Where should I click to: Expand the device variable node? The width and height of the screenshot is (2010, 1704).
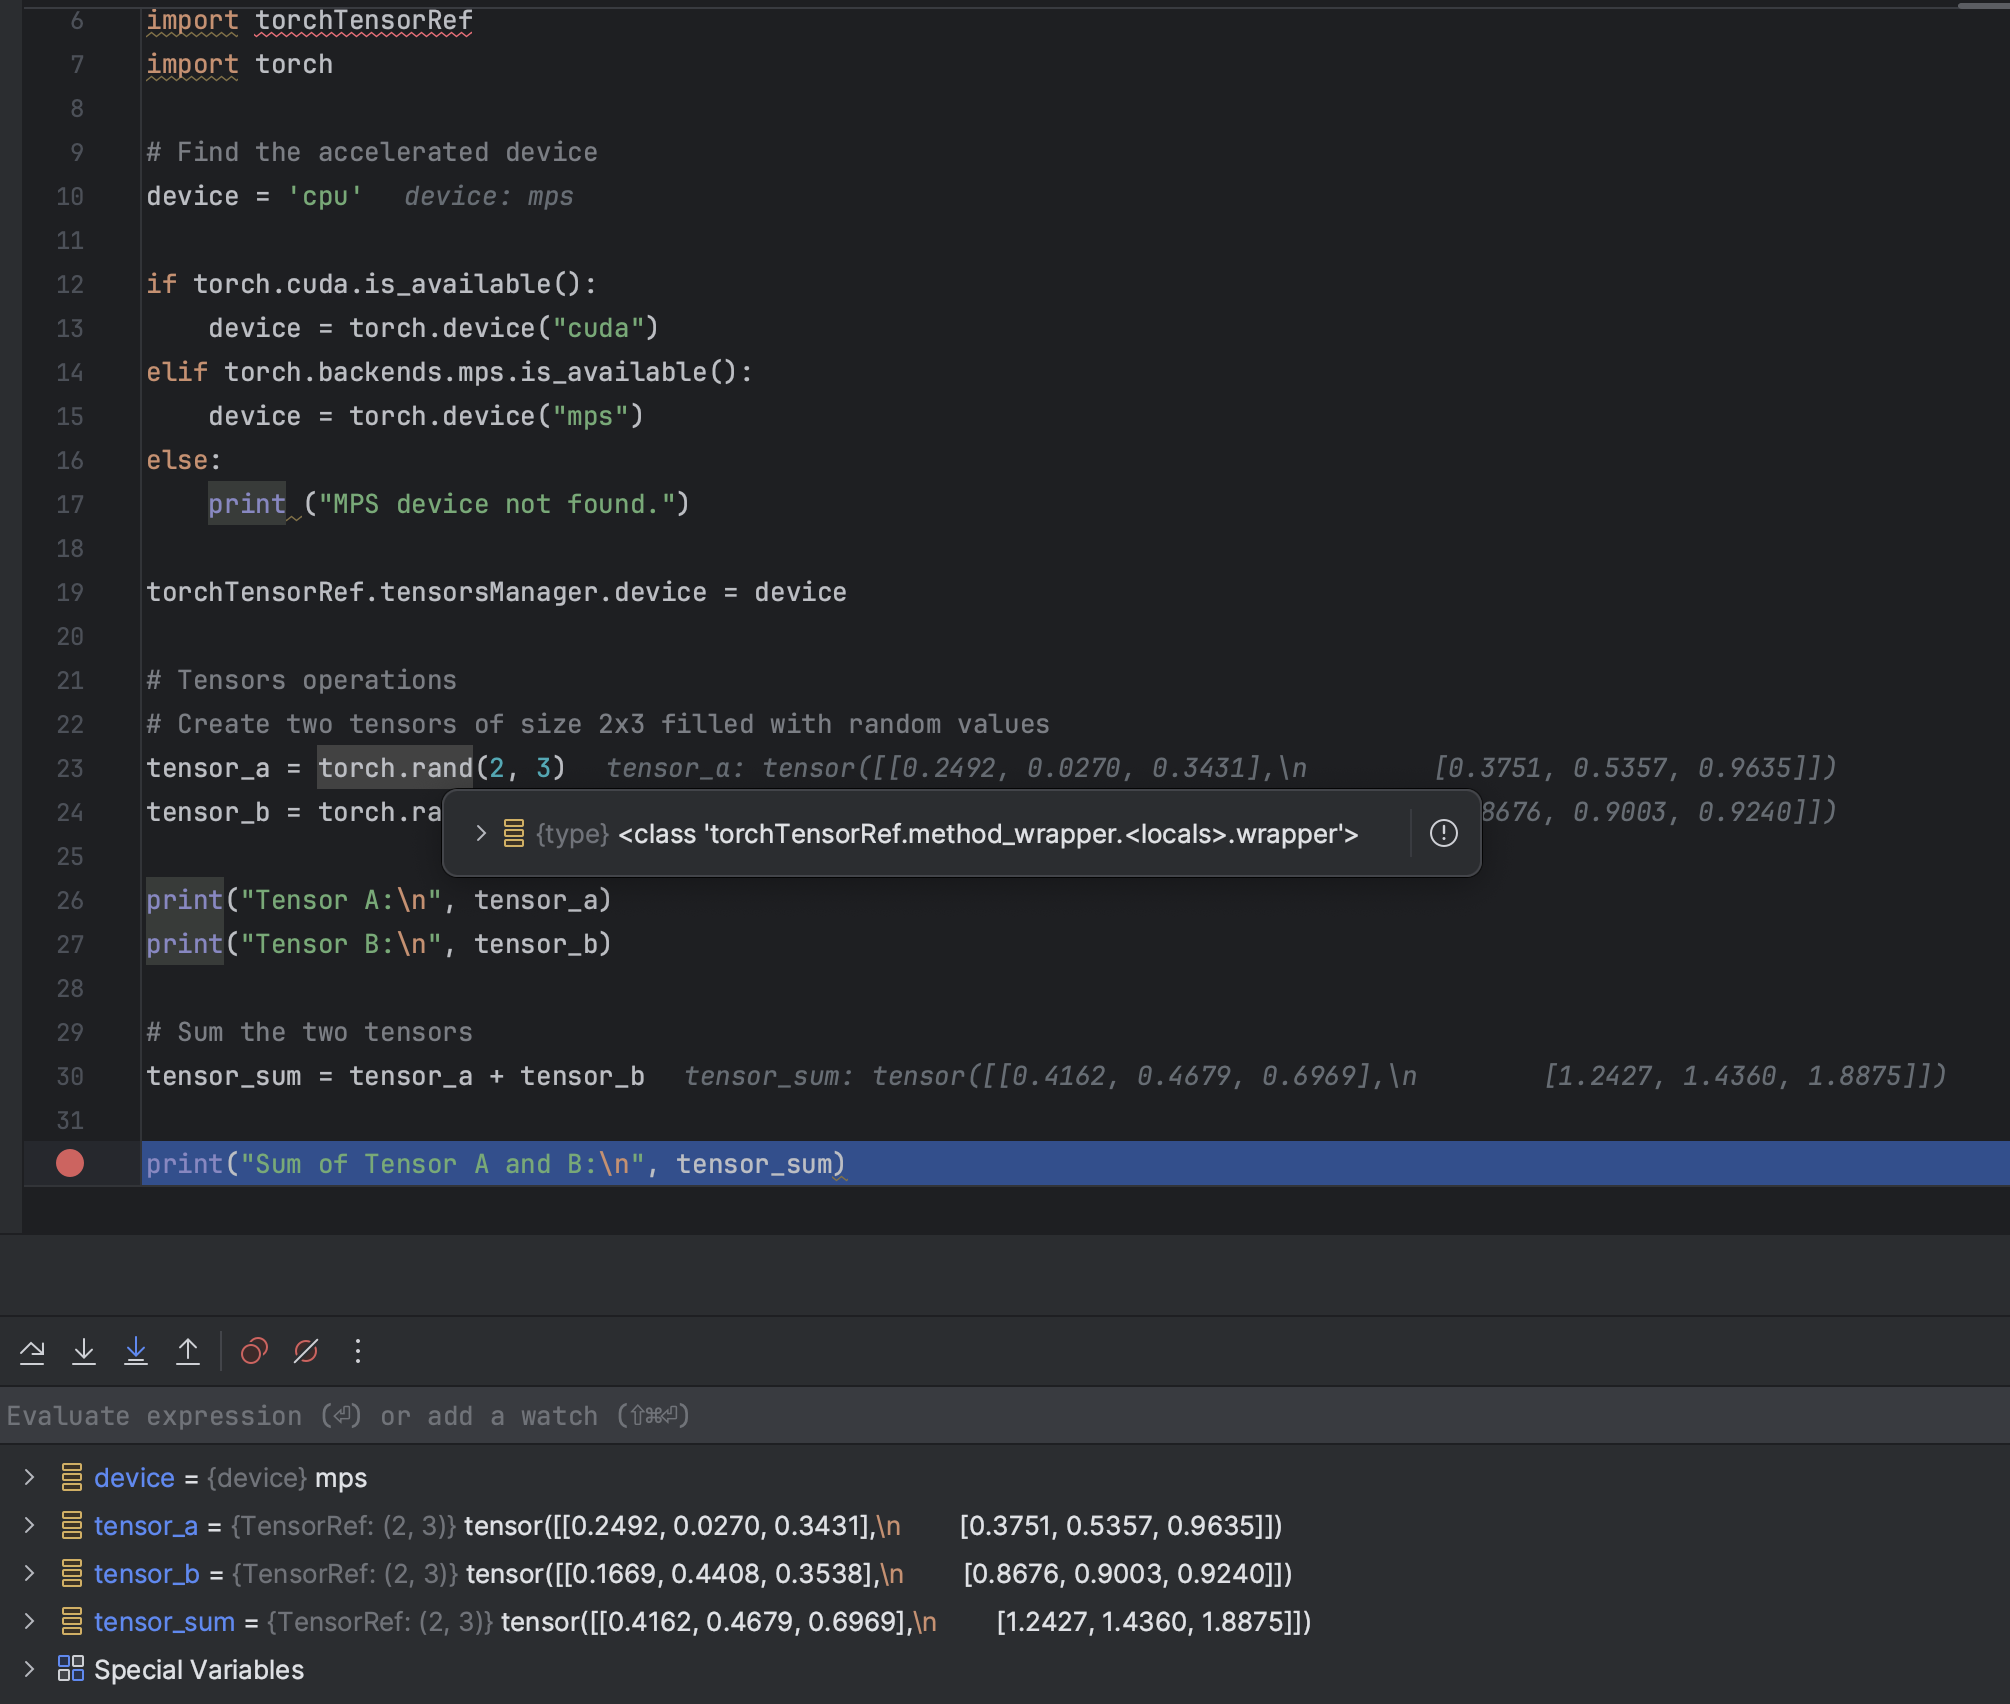[x=29, y=1477]
